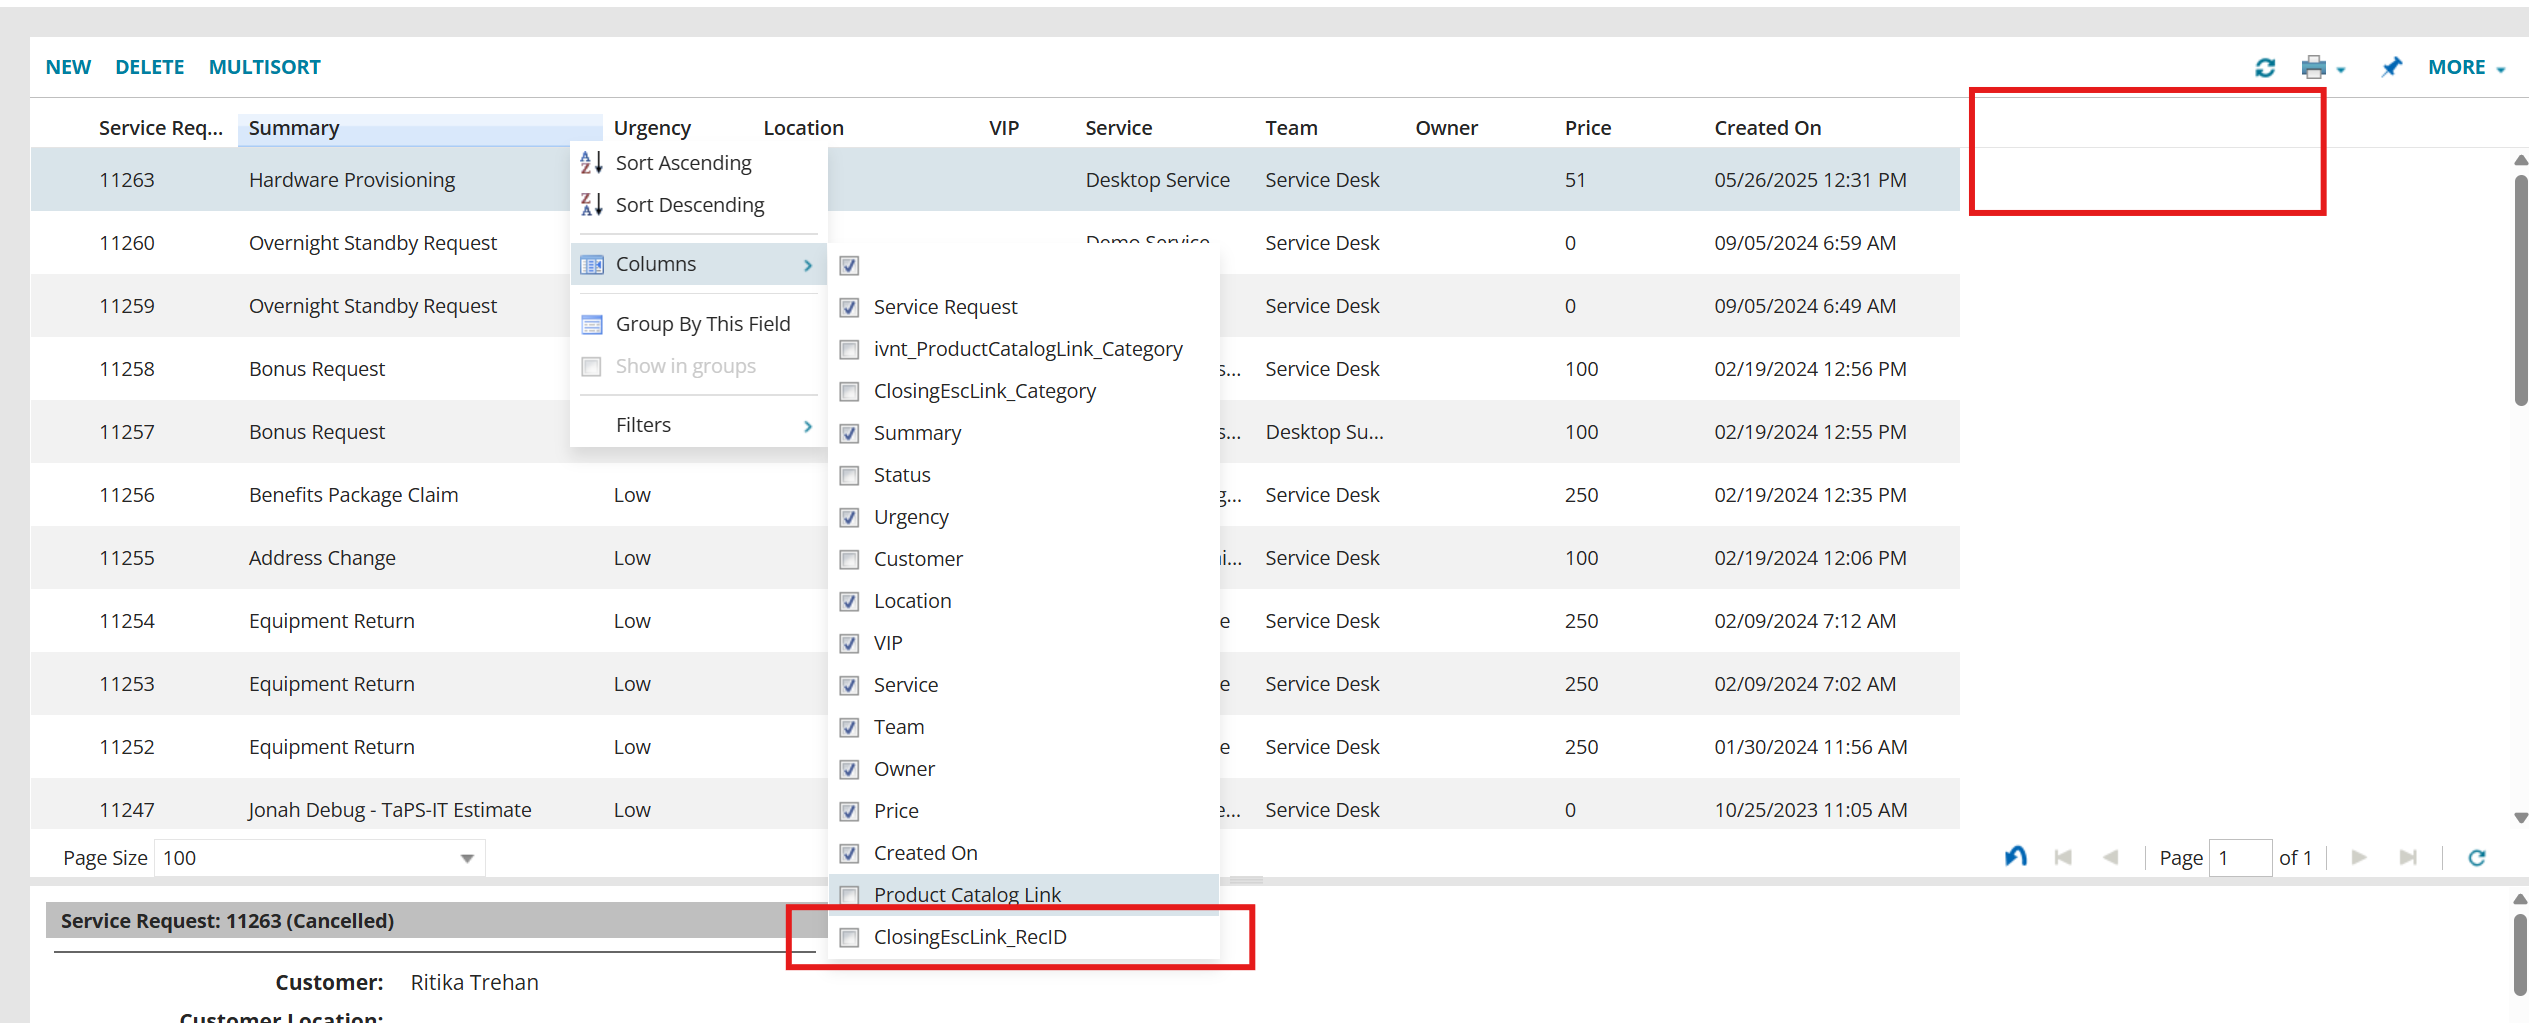
Task: Click inside the Page number input field
Action: point(2240,857)
